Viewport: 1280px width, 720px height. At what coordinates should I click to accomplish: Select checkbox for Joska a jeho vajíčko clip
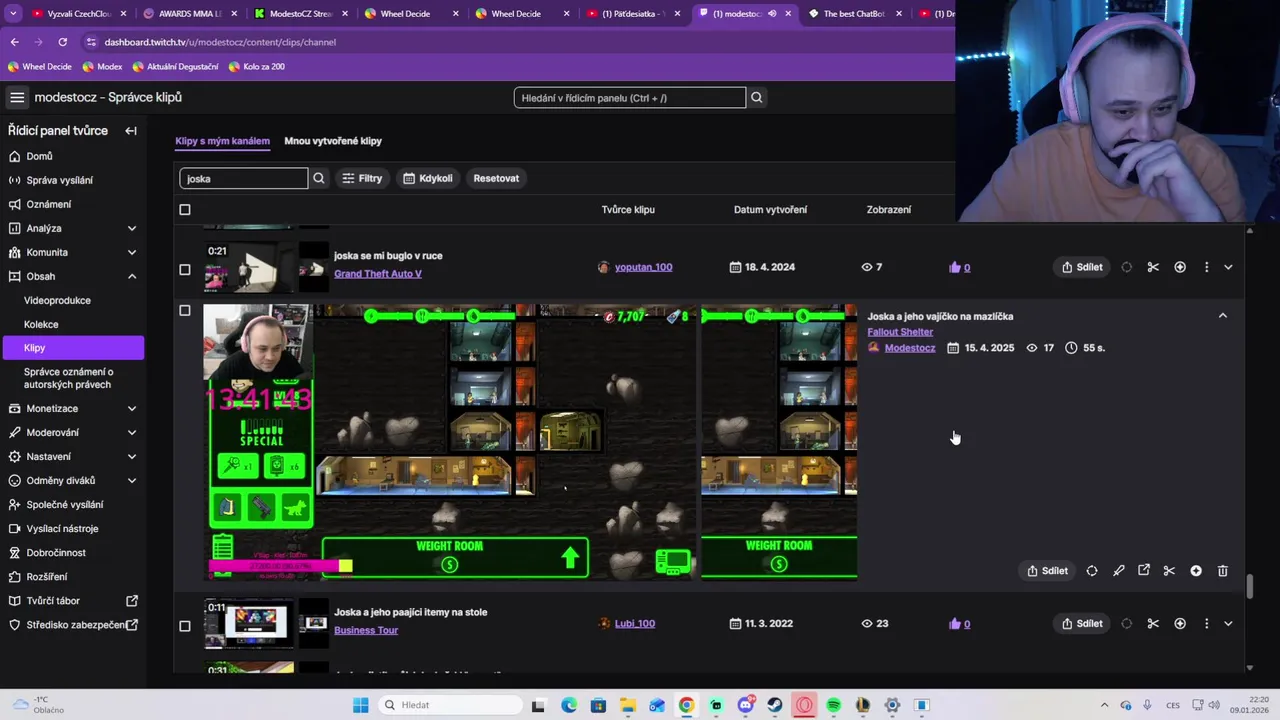184,311
